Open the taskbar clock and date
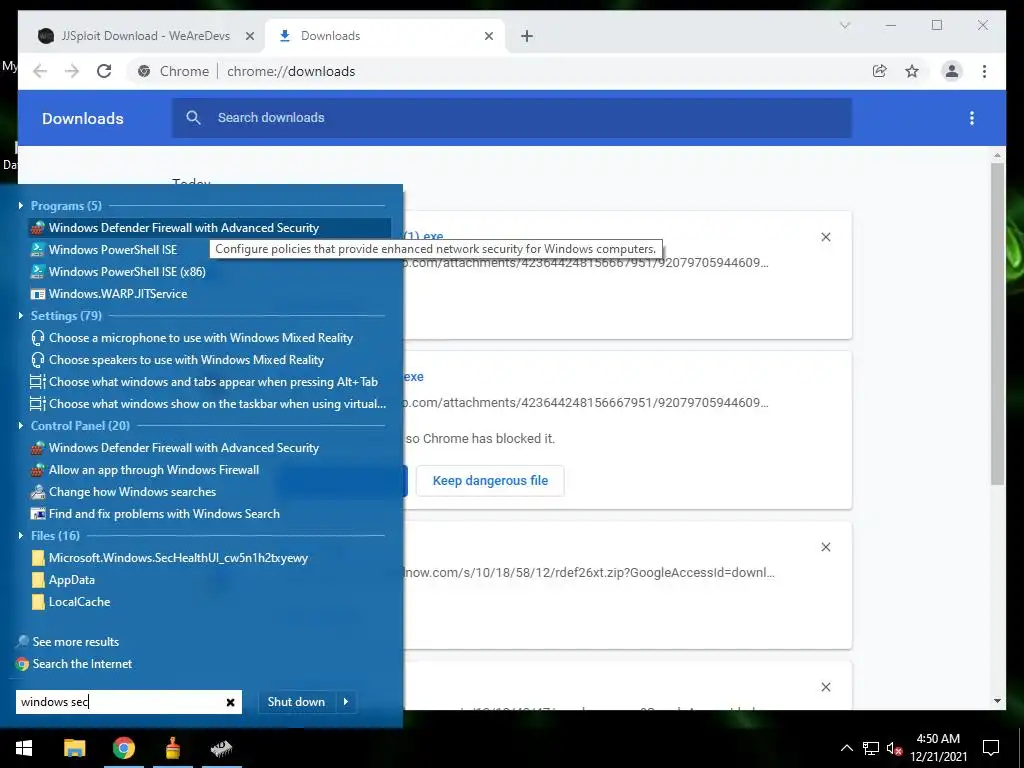This screenshot has width=1024, height=768. [x=938, y=748]
